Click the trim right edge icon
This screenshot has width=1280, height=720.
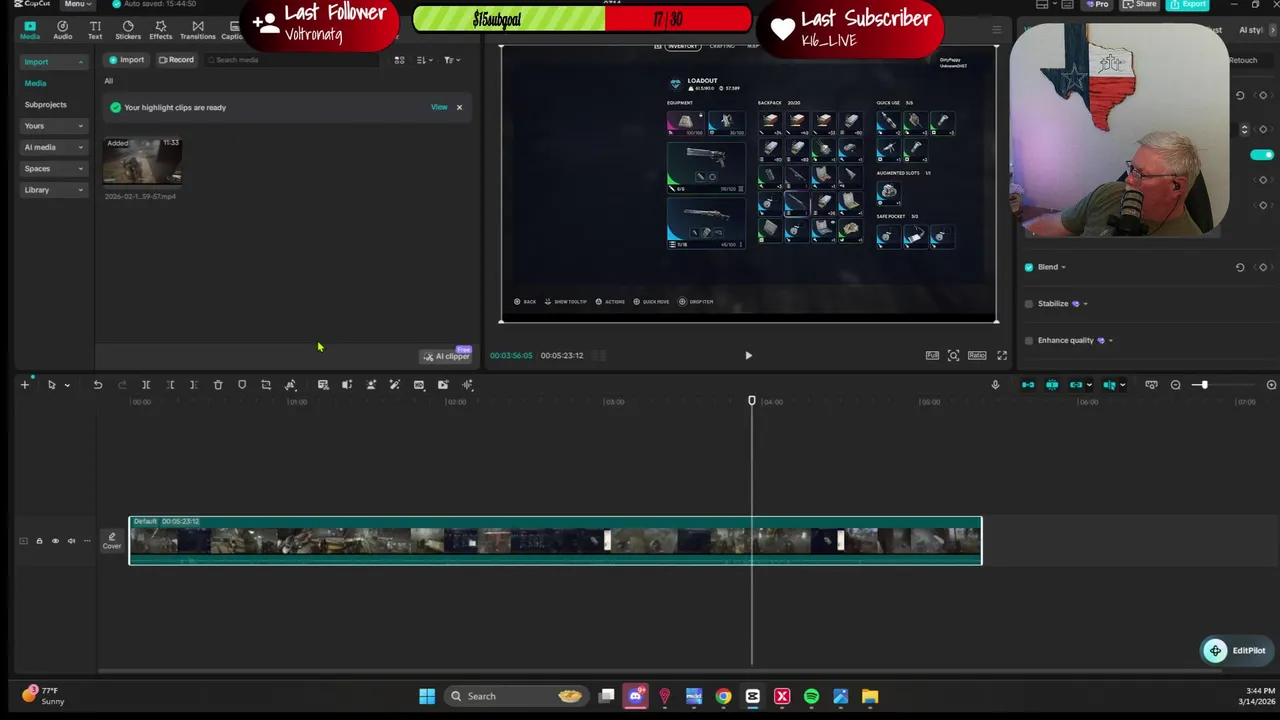tap(194, 385)
